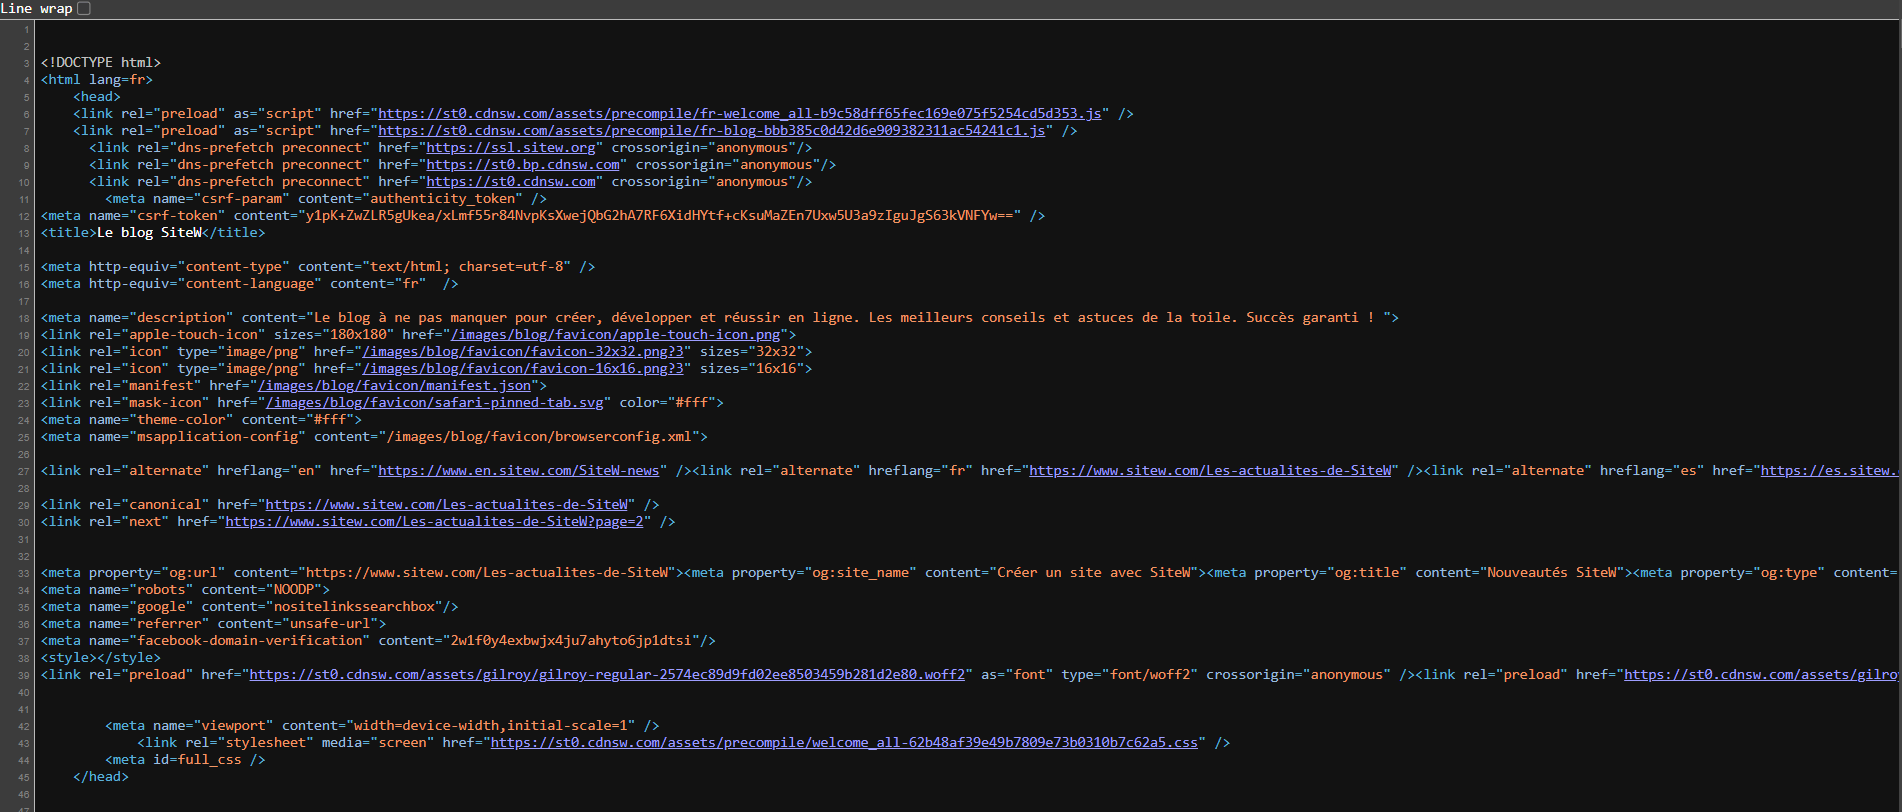Click the og:url content value

pyautogui.click(x=487, y=573)
